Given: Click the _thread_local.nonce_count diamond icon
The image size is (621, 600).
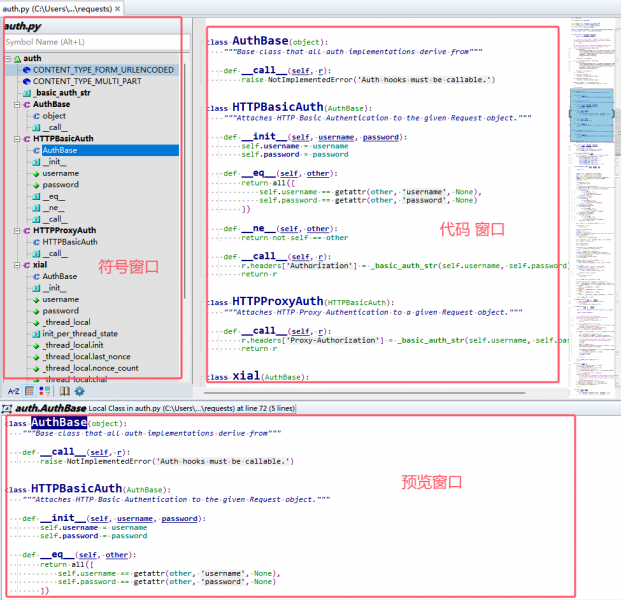Looking at the screenshot, I should [x=36, y=369].
